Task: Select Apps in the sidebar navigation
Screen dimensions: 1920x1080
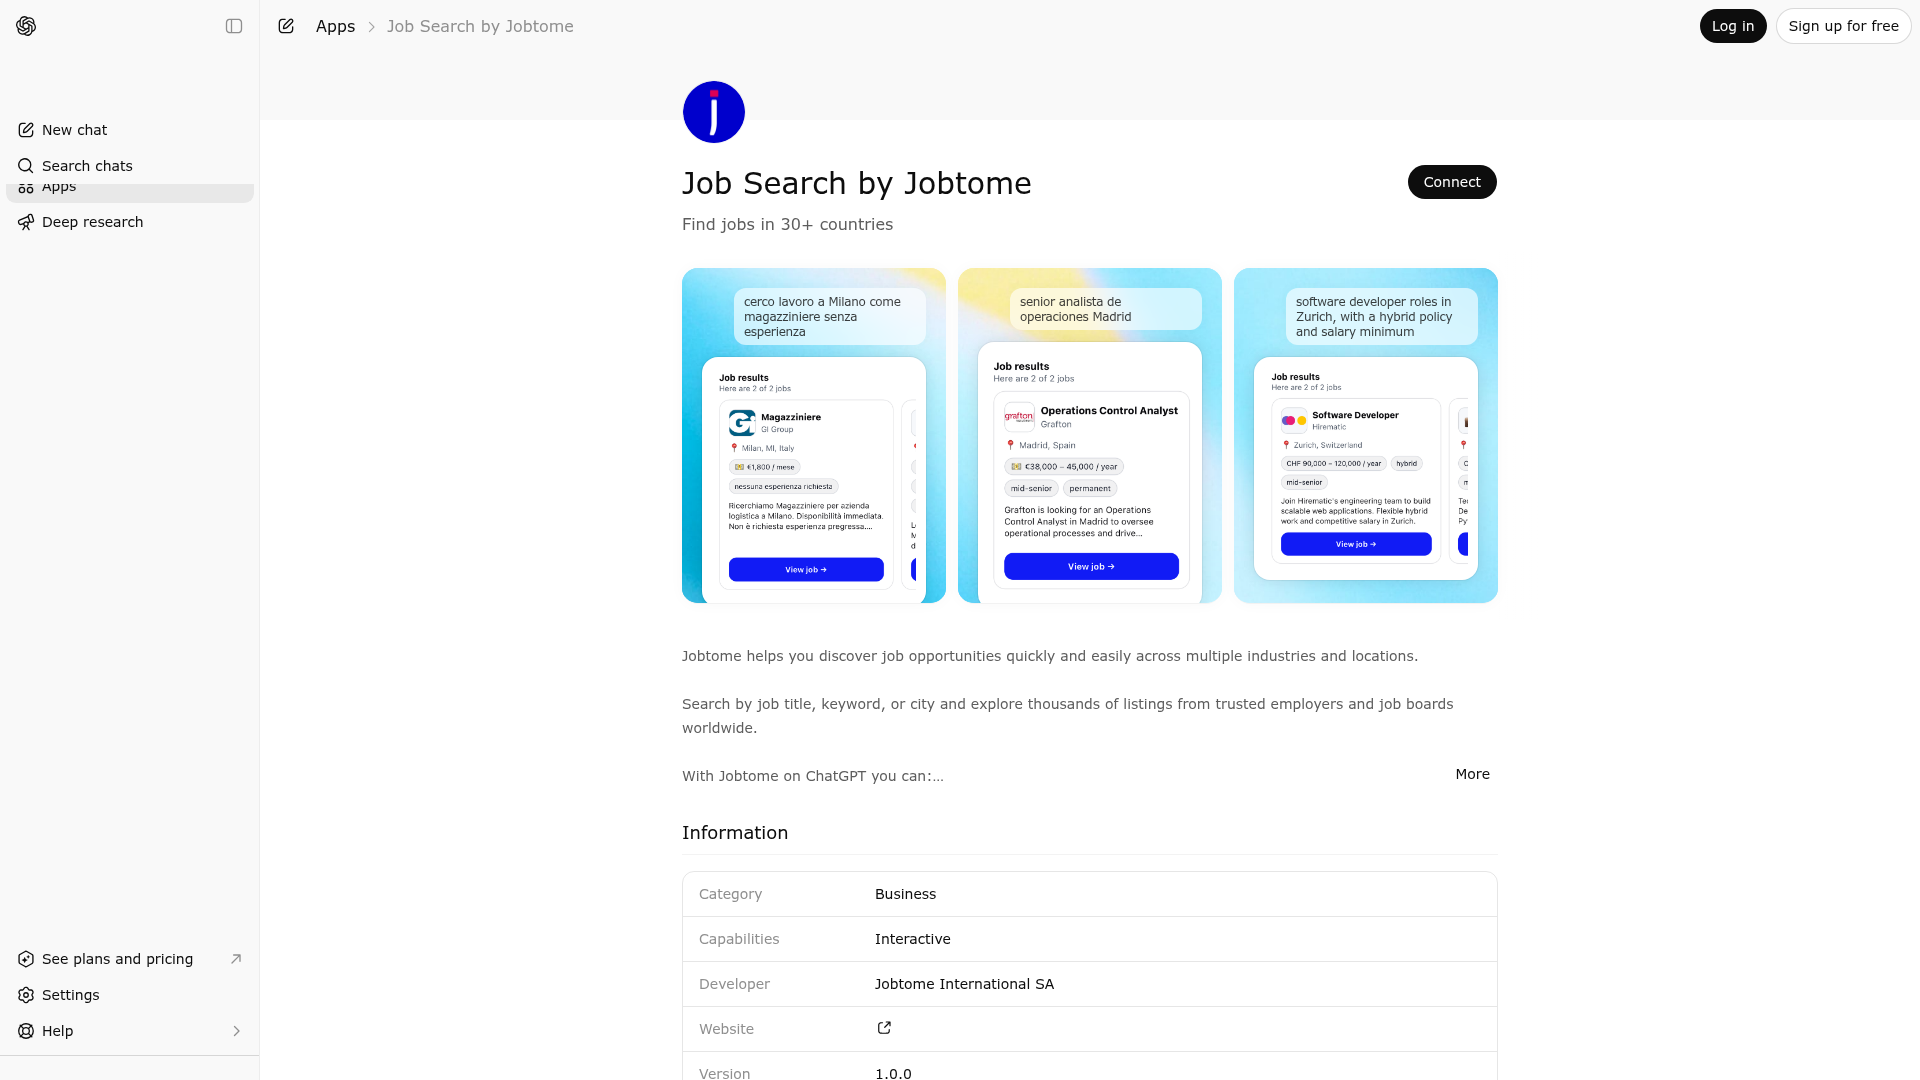Action: pyautogui.click(x=59, y=186)
